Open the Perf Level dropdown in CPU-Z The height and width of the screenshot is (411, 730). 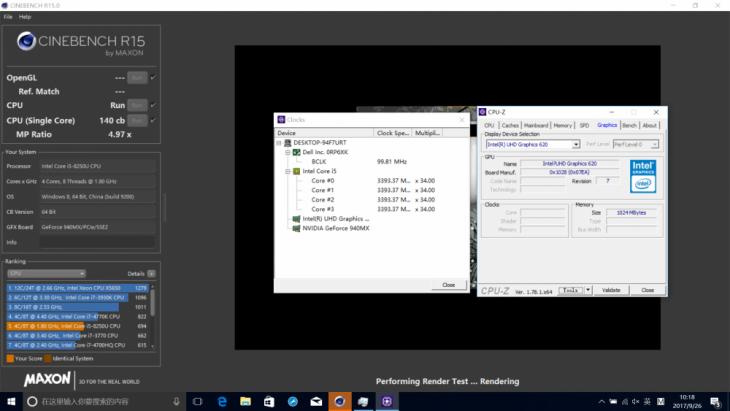(x=635, y=145)
